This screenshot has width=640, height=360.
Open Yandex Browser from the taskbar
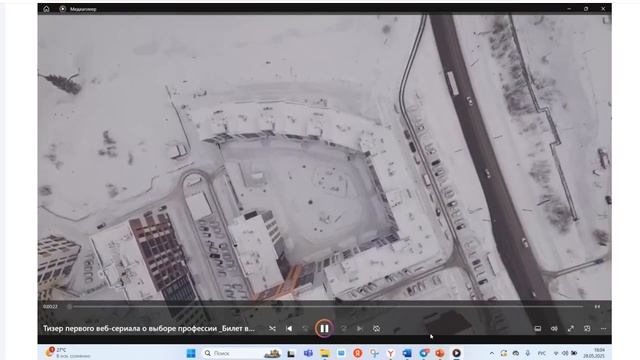pyautogui.click(x=391, y=353)
